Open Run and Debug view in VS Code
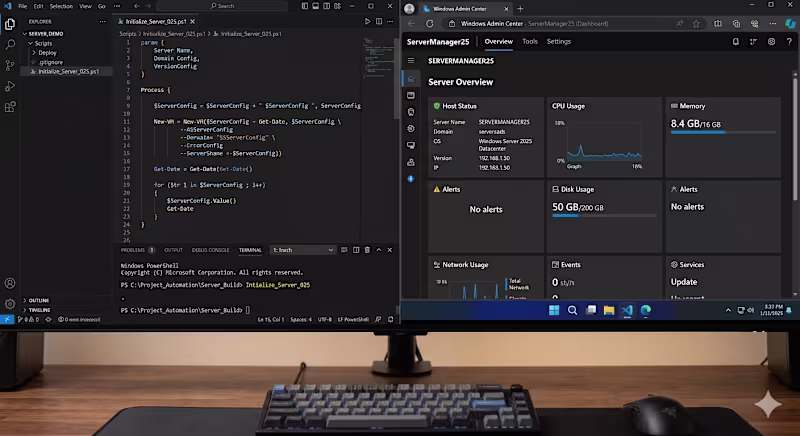Image resolution: width=800 pixels, height=436 pixels. tap(10, 86)
